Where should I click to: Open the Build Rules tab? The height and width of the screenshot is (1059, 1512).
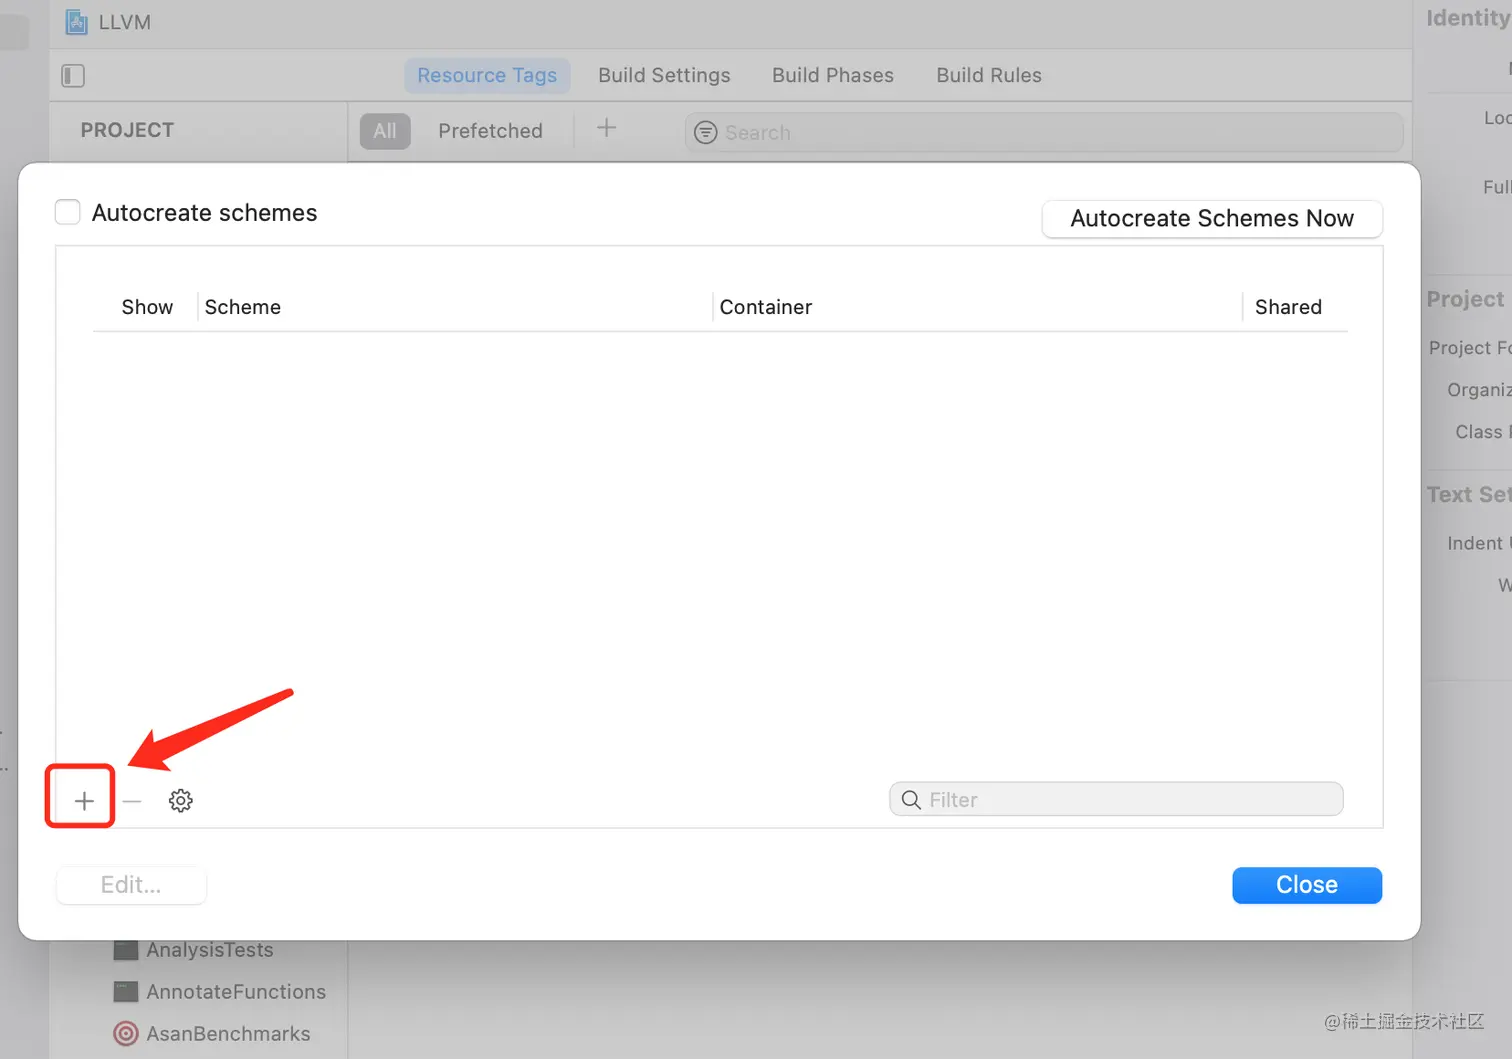click(989, 75)
